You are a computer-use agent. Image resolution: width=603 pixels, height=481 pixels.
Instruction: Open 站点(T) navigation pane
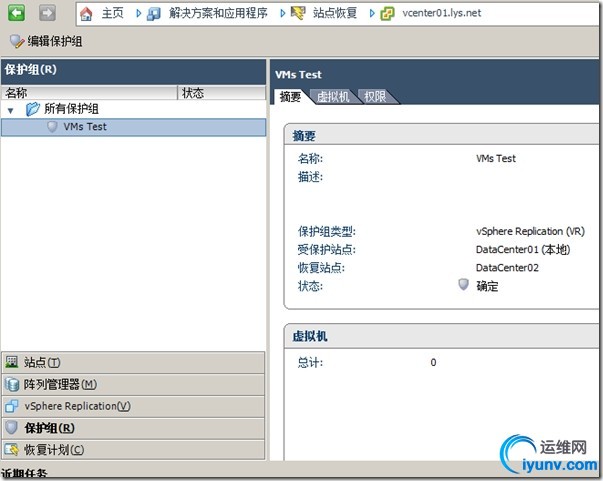pyautogui.click(x=133, y=362)
